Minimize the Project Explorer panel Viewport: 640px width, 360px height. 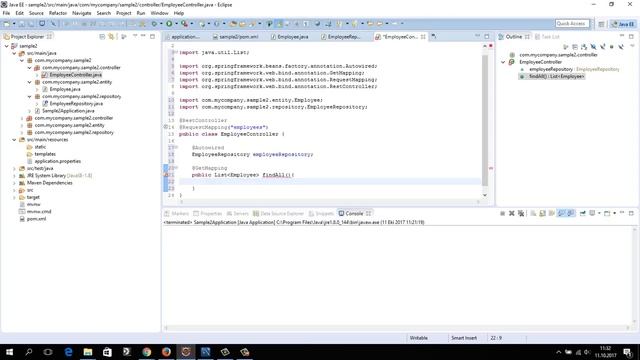(x=143, y=36)
